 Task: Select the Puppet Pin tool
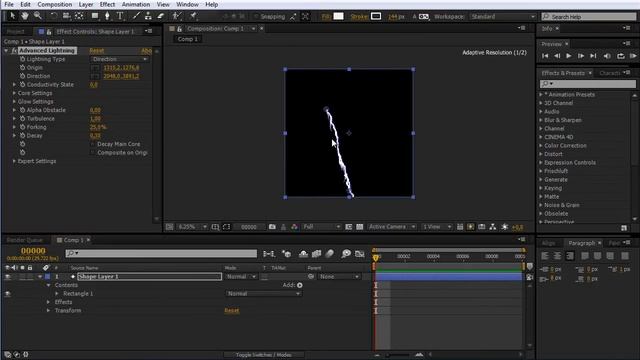(x=193, y=16)
